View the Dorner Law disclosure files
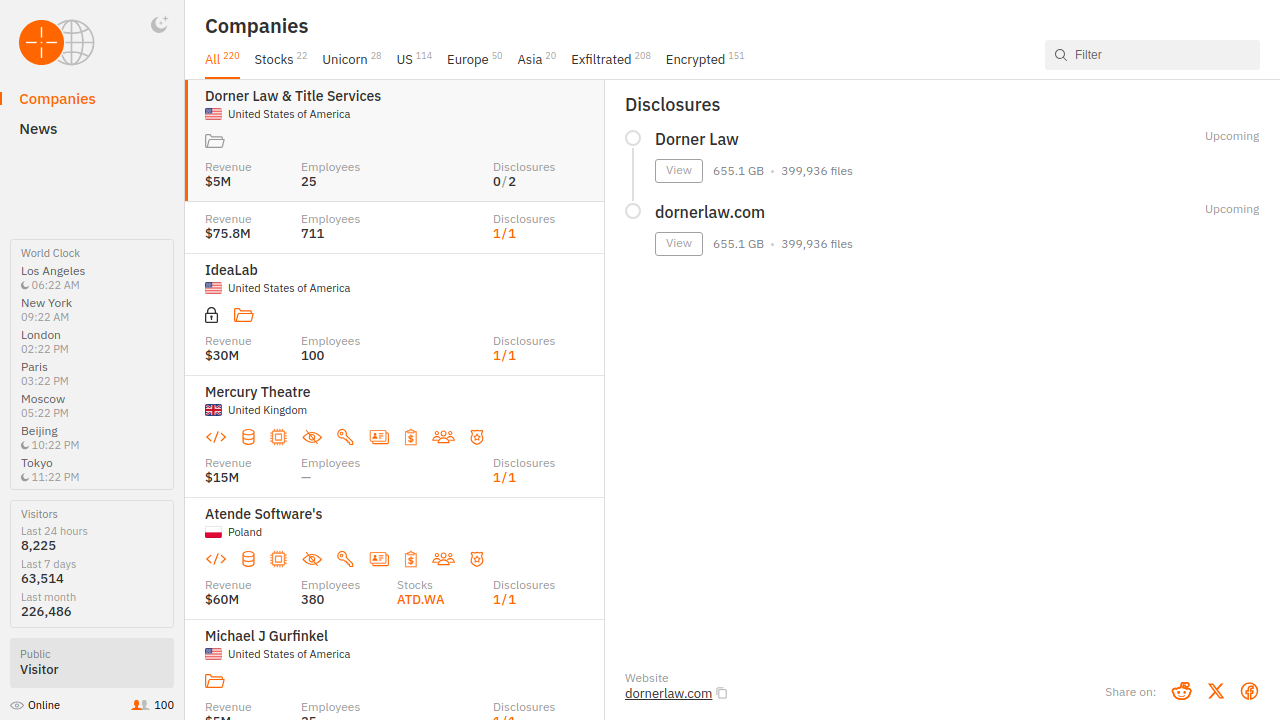The height and width of the screenshot is (720, 1280). point(678,171)
